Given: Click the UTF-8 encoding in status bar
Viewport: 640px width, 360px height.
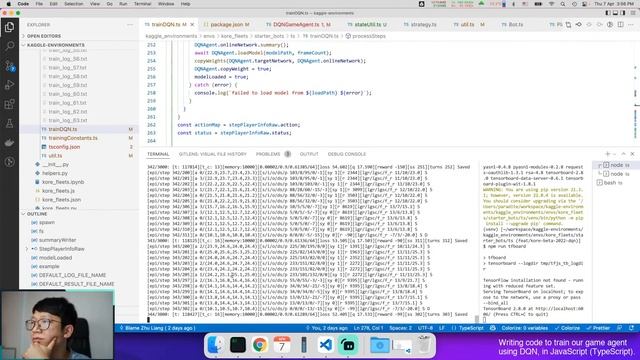Looking at the screenshot, I should tap(425, 328).
